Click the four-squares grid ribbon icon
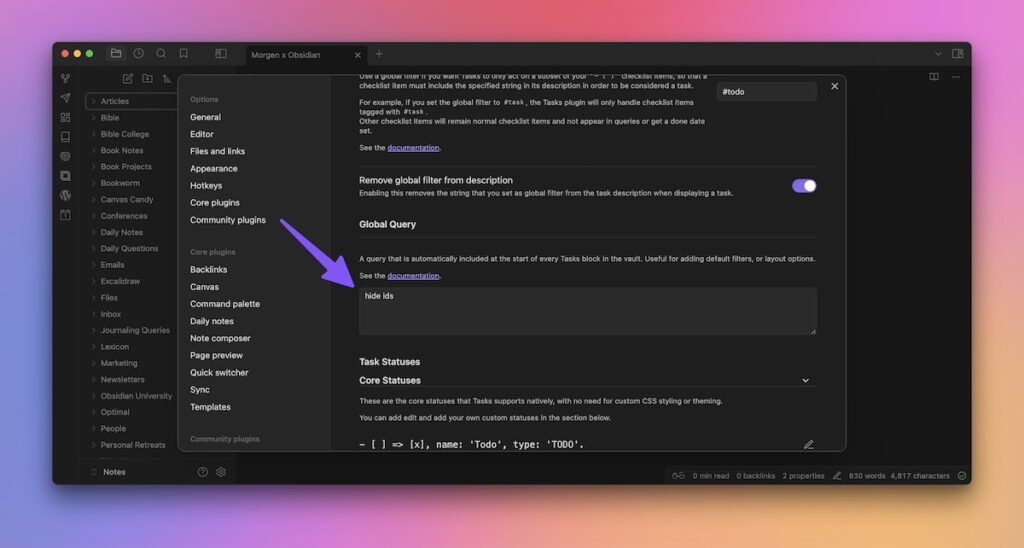The width and height of the screenshot is (1024, 548). click(x=65, y=118)
